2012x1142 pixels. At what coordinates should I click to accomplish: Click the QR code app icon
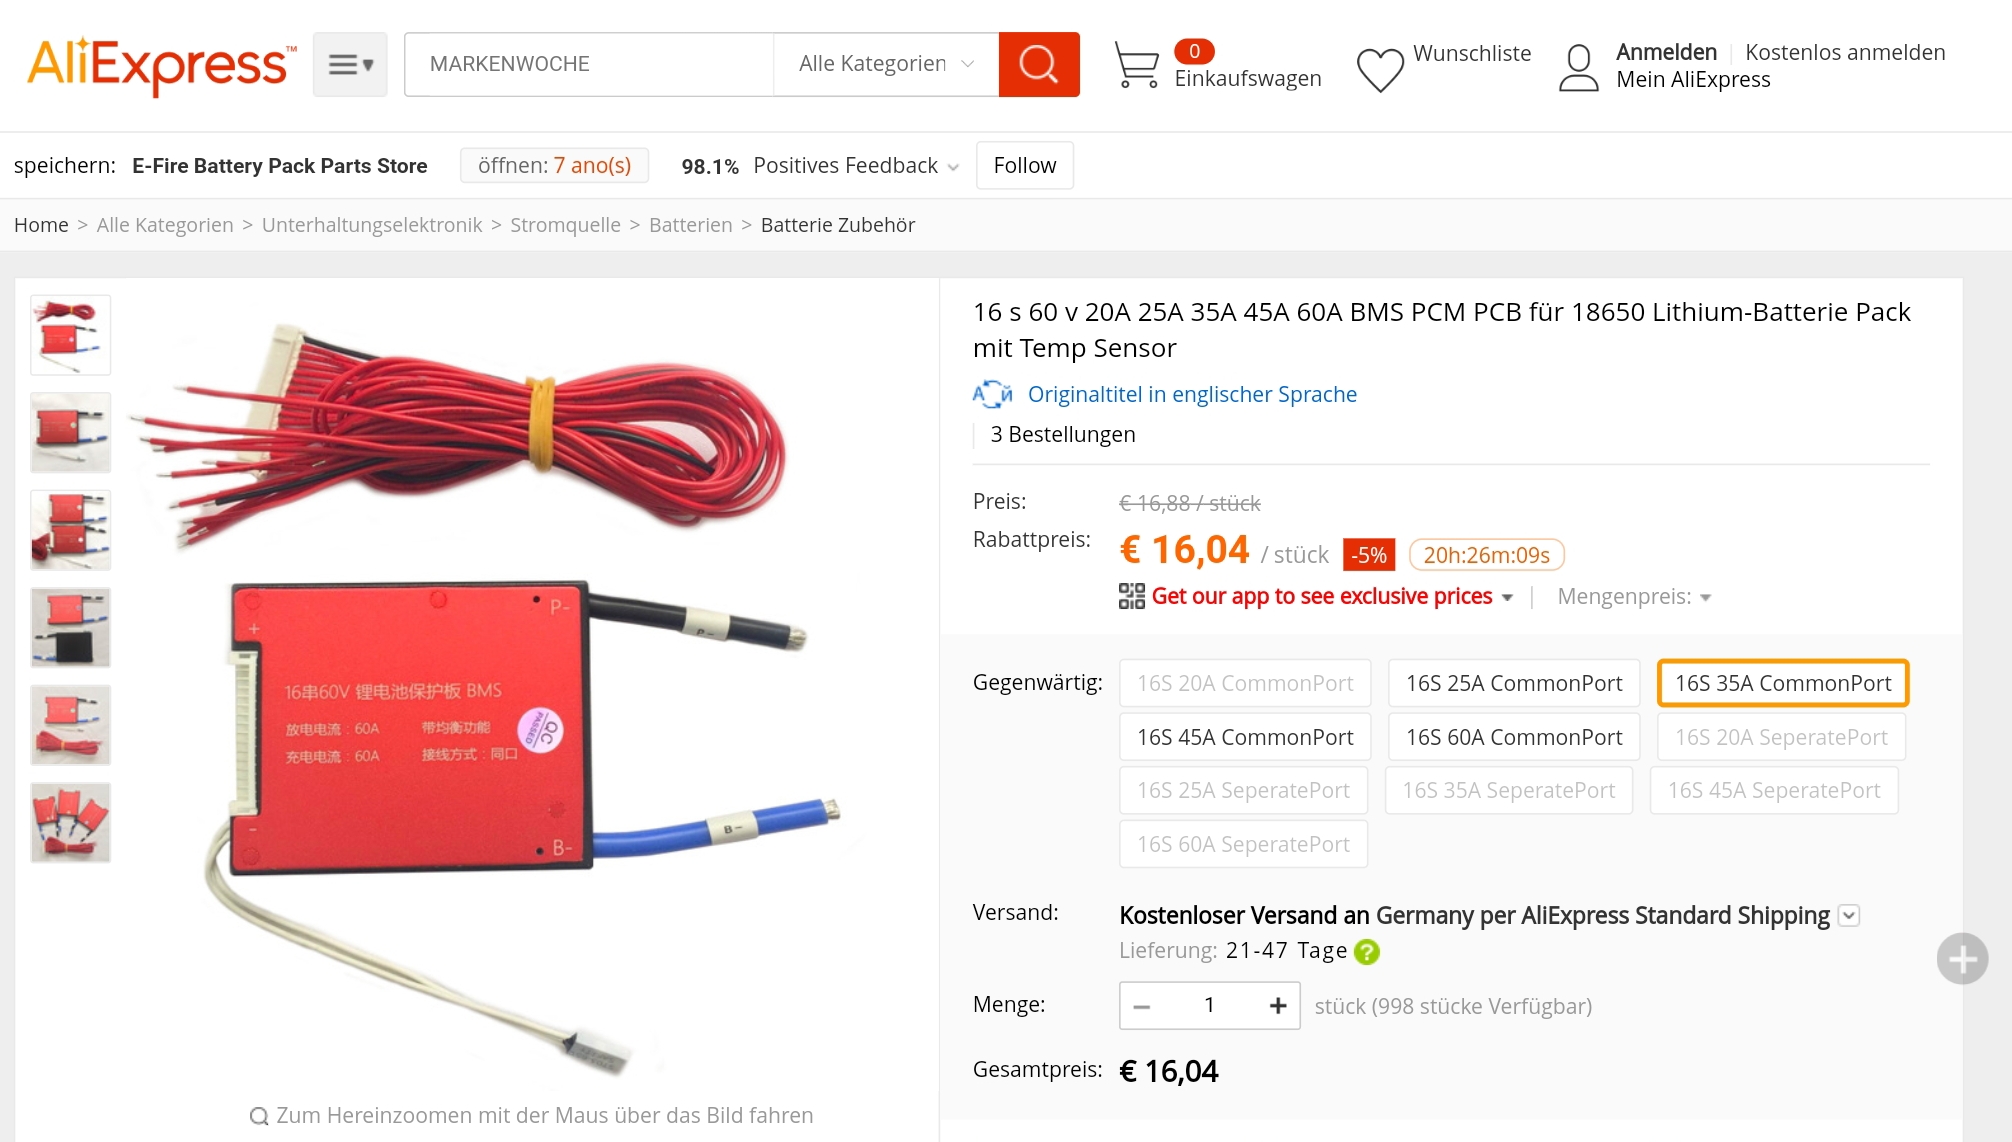pyautogui.click(x=1131, y=596)
